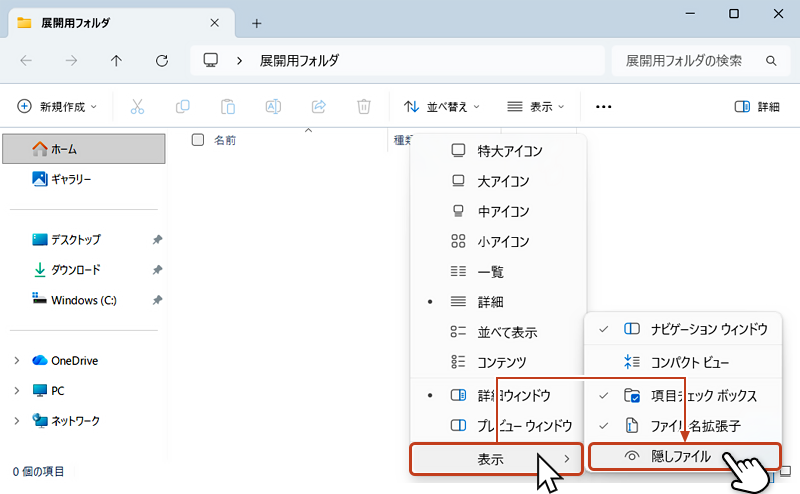Click the Paste clipboard icon
The height and width of the screenshot is (494, 800).
point(228,107)
